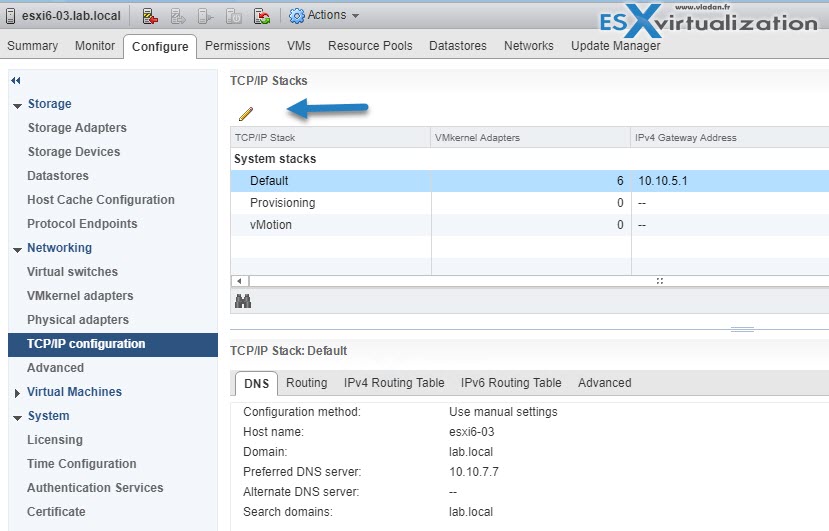Select the Default stack row
Screen dimensions: 829x531
(x=530, y=181)
